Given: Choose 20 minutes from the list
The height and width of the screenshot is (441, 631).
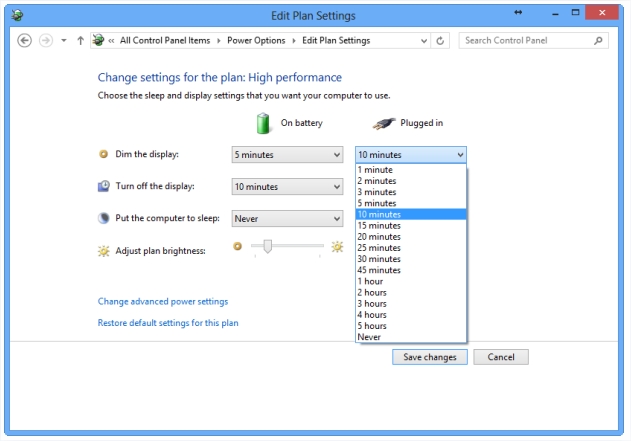Looking at the screenshot, I should (411, 237).
